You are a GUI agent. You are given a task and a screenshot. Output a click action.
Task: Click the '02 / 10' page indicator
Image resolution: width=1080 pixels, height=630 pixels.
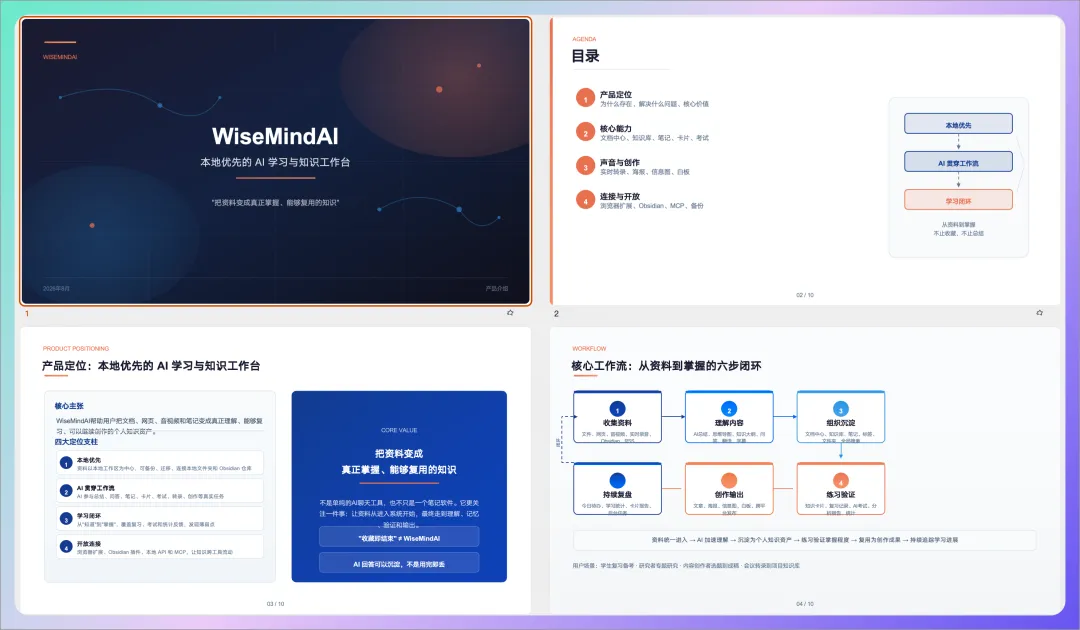[x=805, y=295]
